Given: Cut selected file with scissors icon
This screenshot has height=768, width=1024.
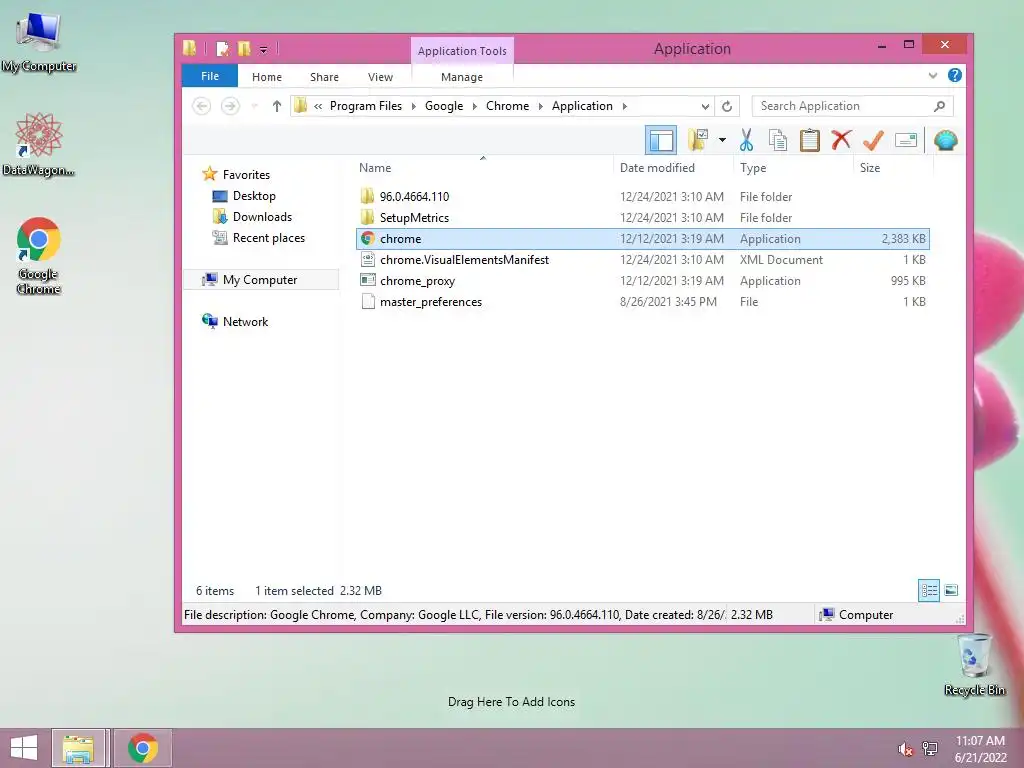Looking at the screenshot, I should [x=746, y=140].
